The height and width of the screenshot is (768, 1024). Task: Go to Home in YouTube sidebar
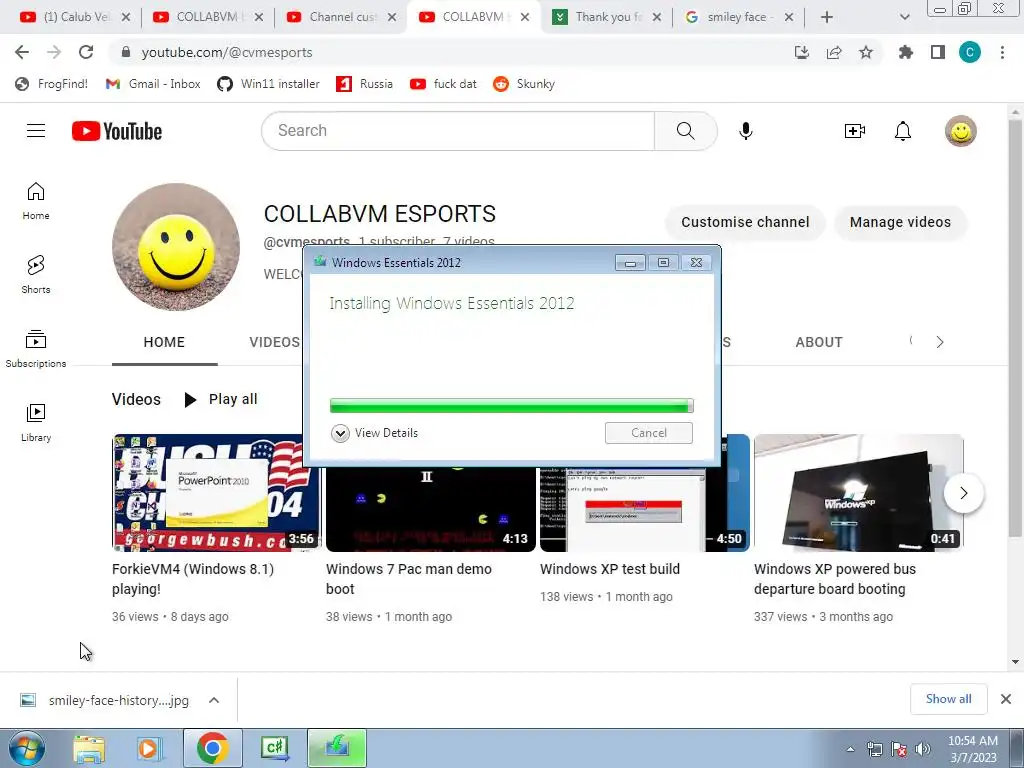point(36,200)
